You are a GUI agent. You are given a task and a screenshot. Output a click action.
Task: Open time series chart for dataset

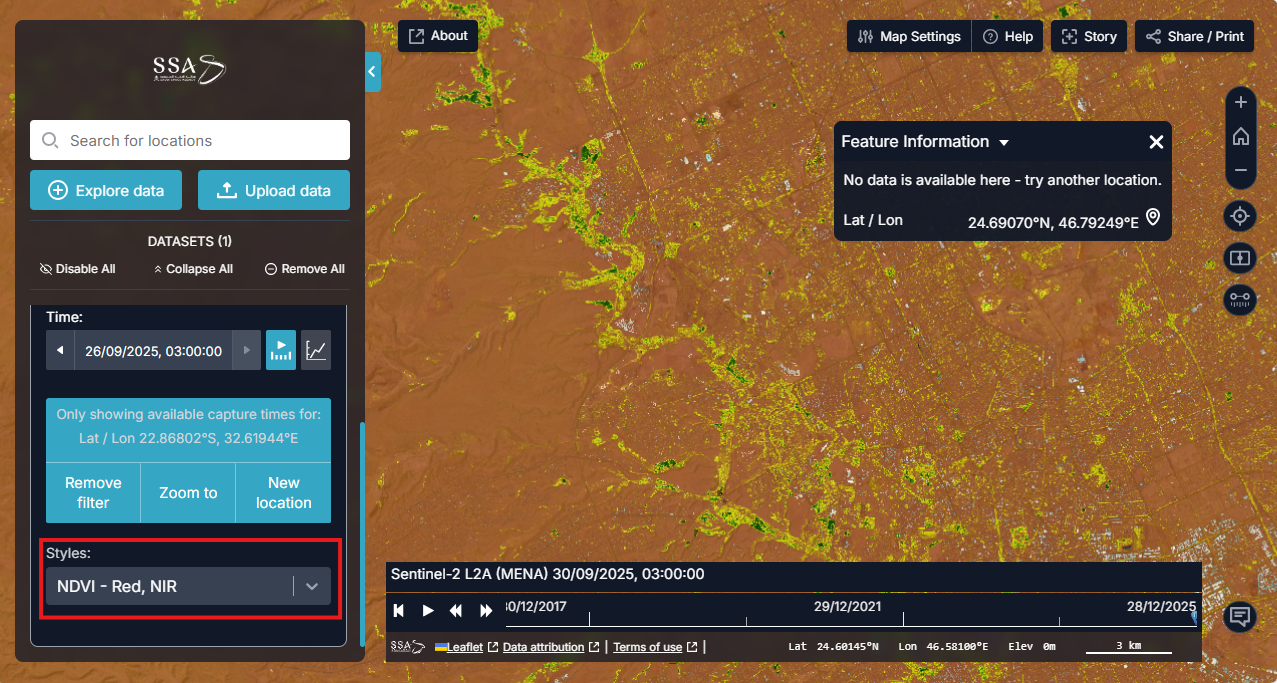tap(316, 351)
